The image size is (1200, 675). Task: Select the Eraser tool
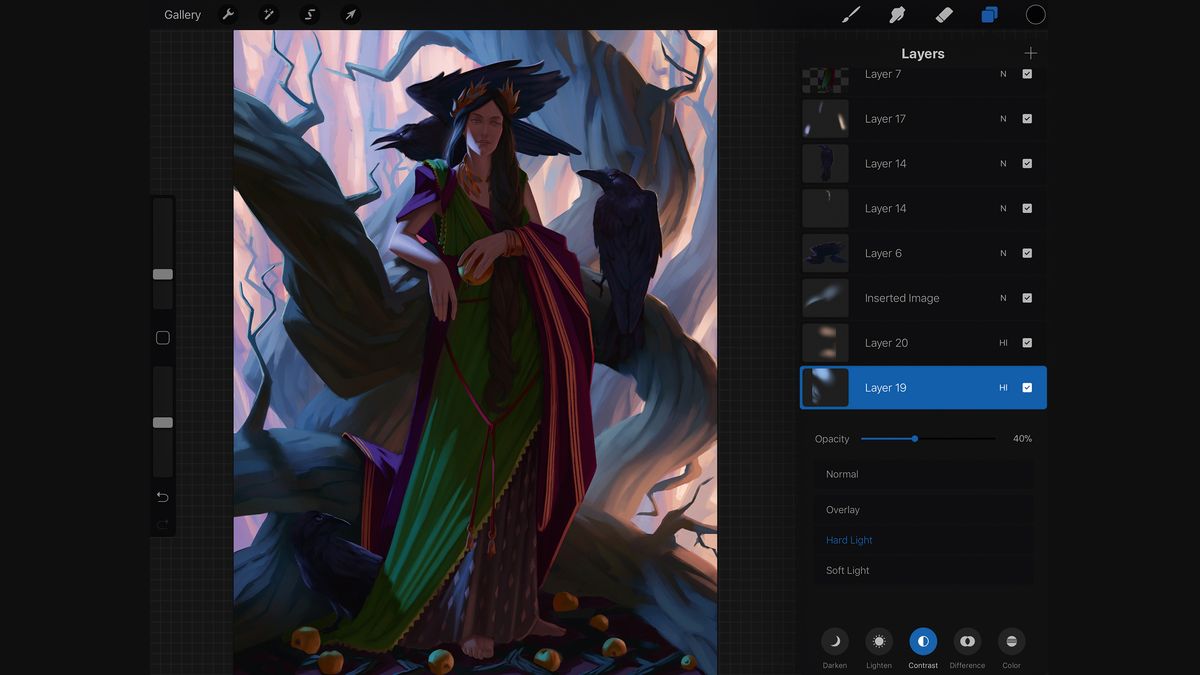[941, 14]
